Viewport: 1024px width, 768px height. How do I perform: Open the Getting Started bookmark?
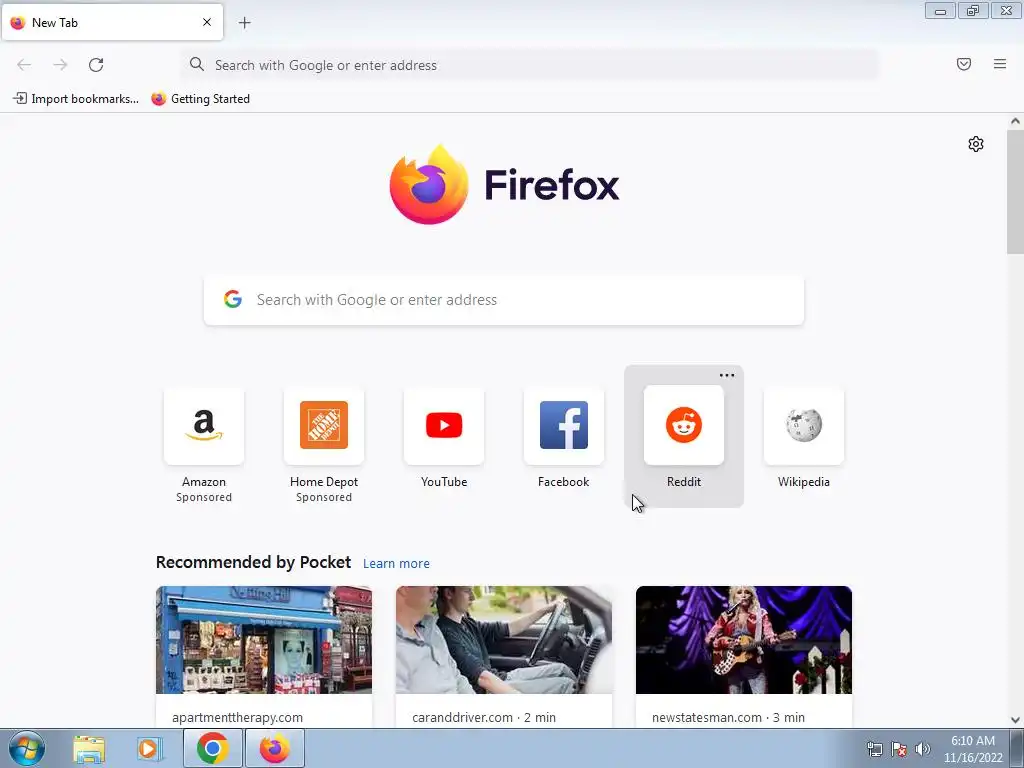[201, 99]
